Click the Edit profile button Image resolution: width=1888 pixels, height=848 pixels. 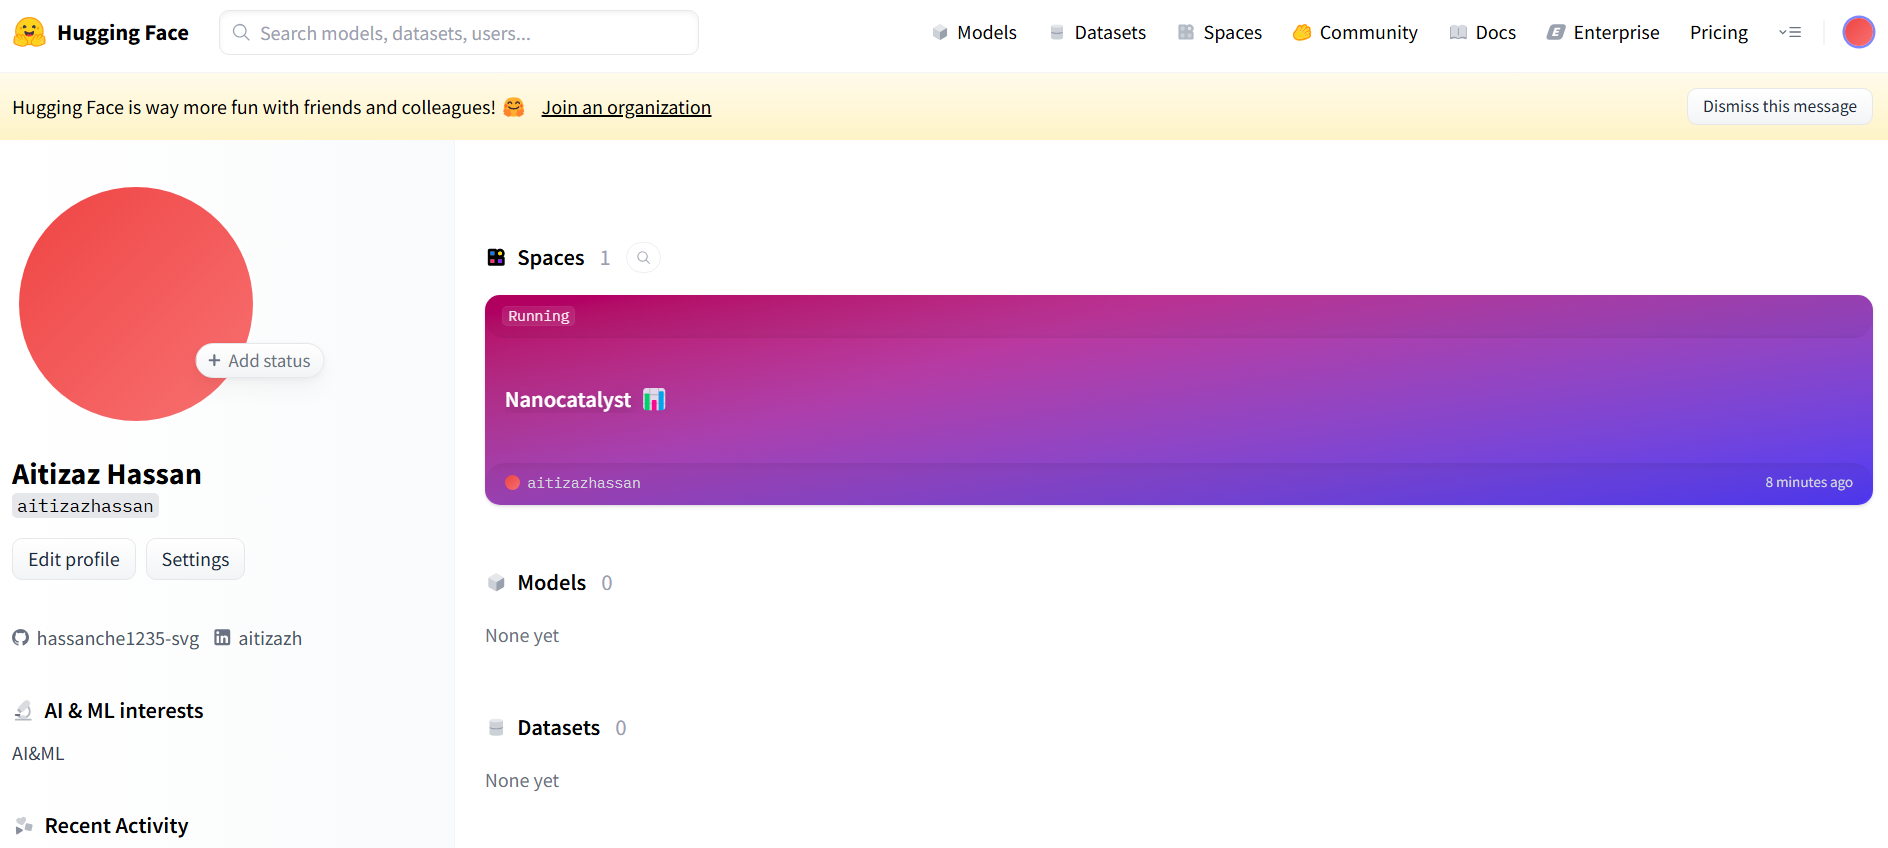click(x=74, y=559)
